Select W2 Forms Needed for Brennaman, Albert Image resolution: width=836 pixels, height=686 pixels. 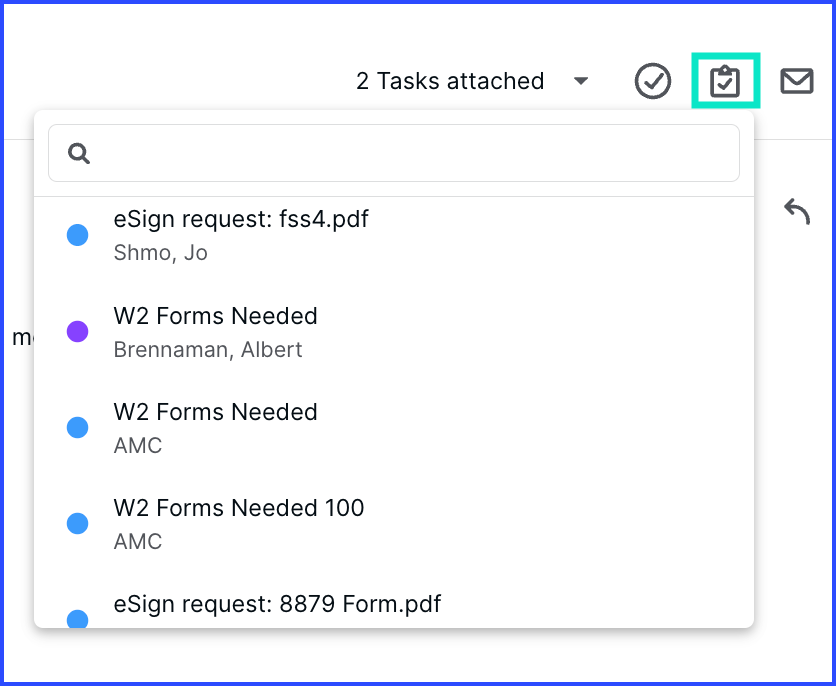(x=394, y=332)
